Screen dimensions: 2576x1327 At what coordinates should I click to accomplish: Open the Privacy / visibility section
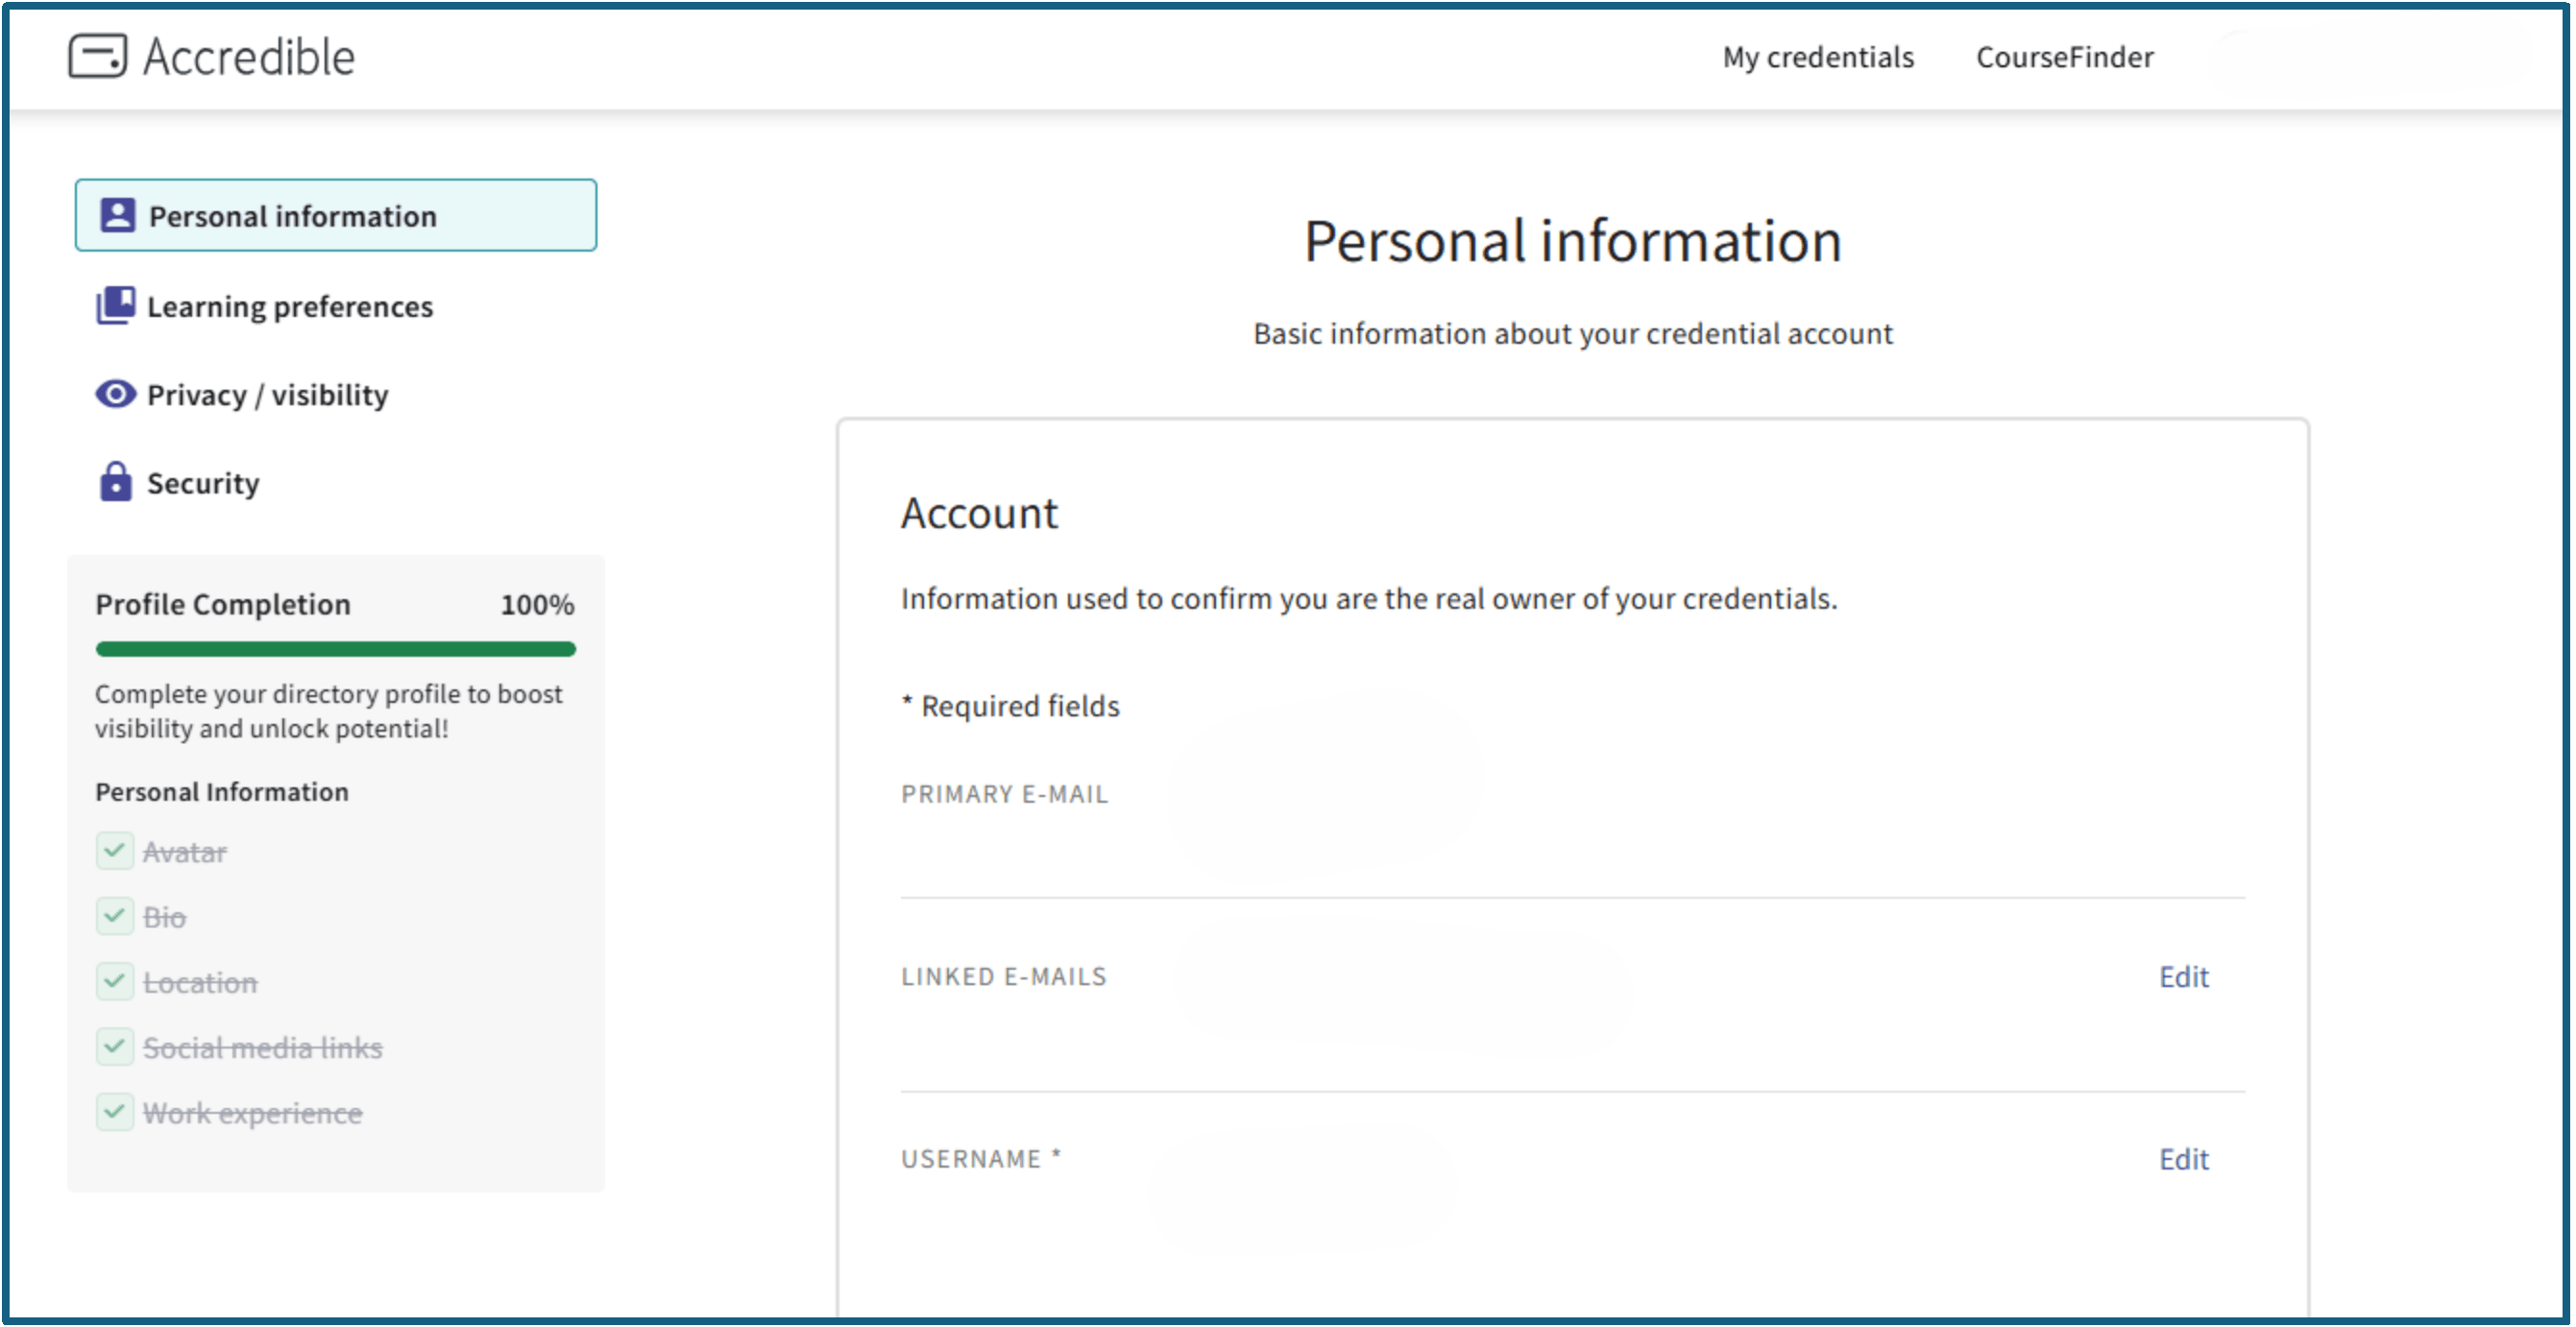267,395
